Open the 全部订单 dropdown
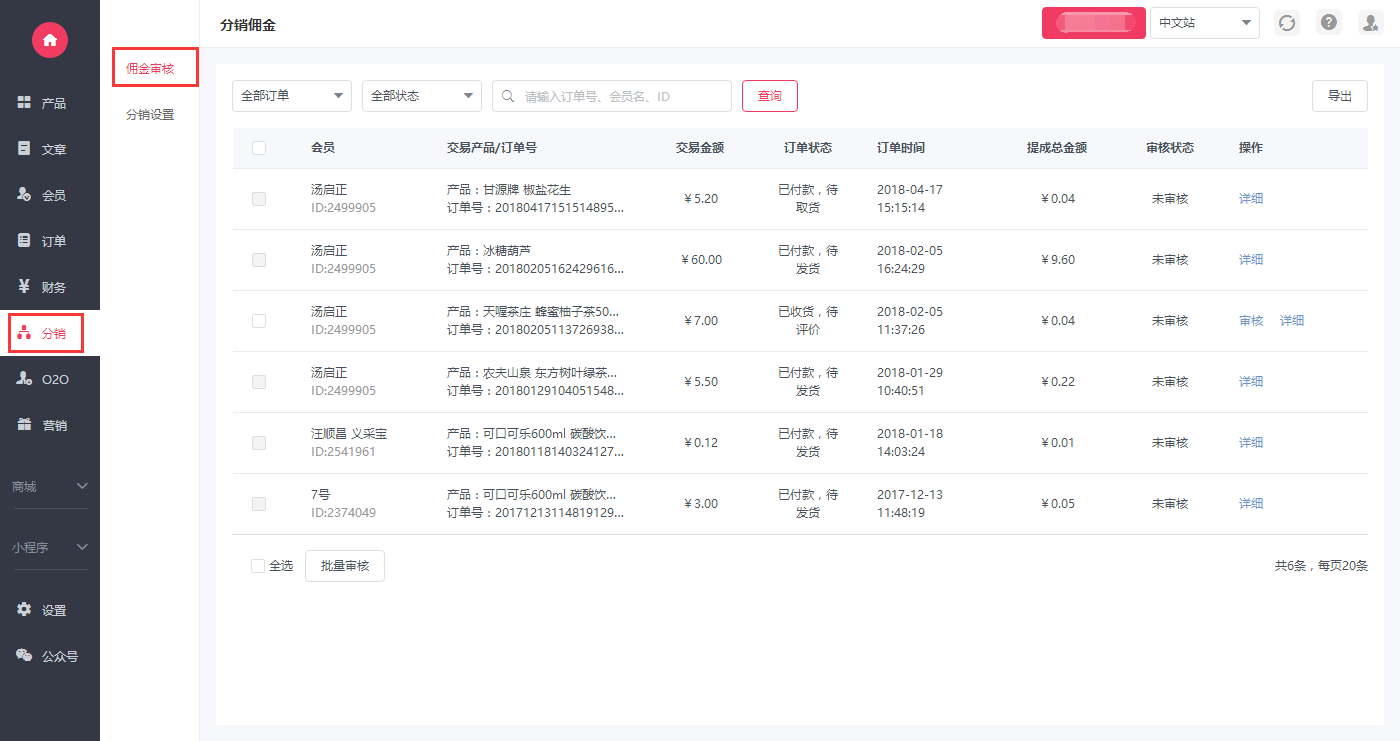Viewport: 1400px width, 741px height. point(292,96)
